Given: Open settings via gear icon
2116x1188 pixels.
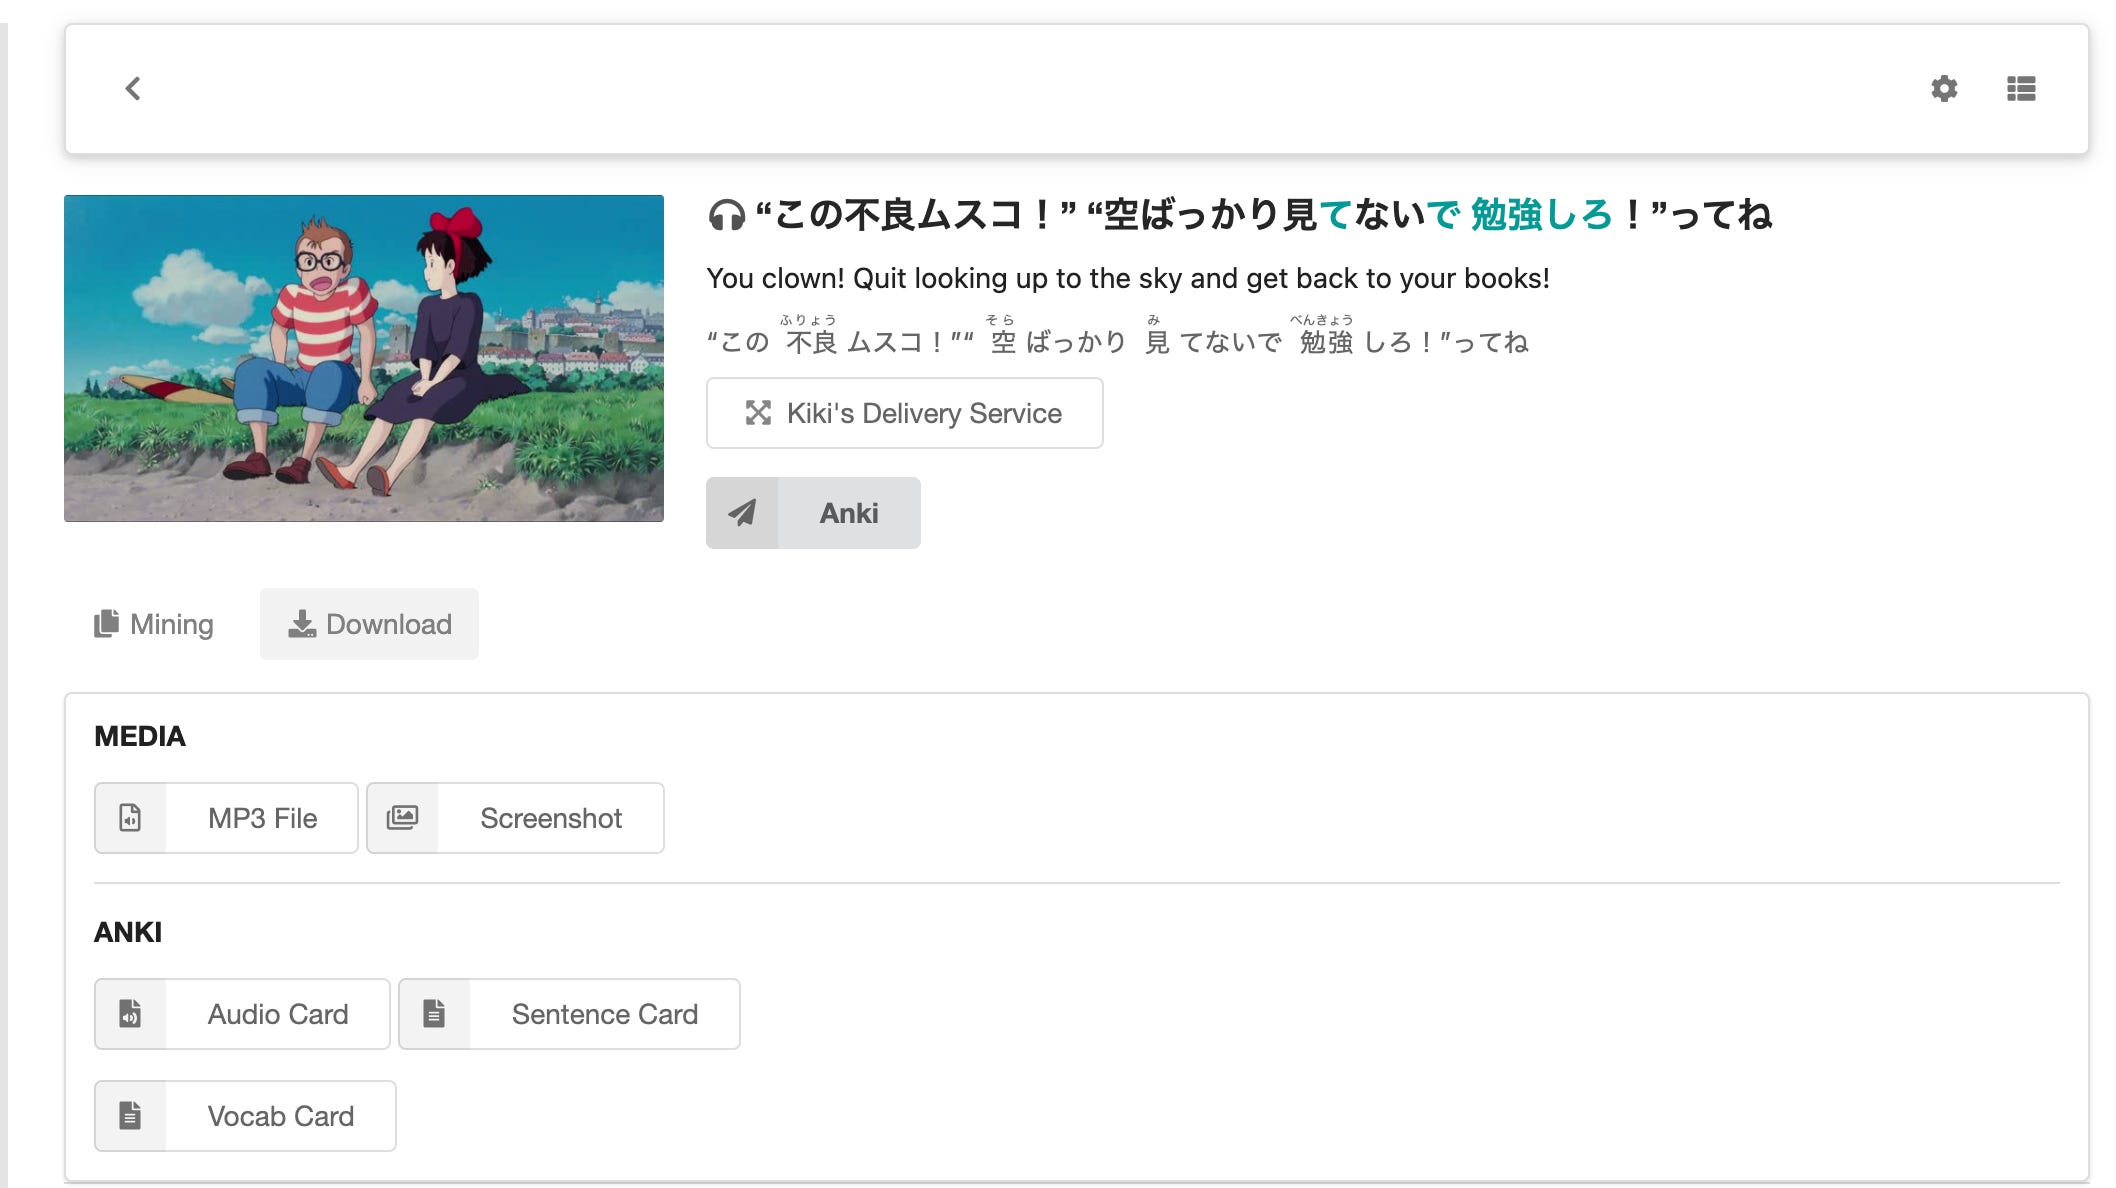Looking at the screenshot, I should [x=1943, y=89].
